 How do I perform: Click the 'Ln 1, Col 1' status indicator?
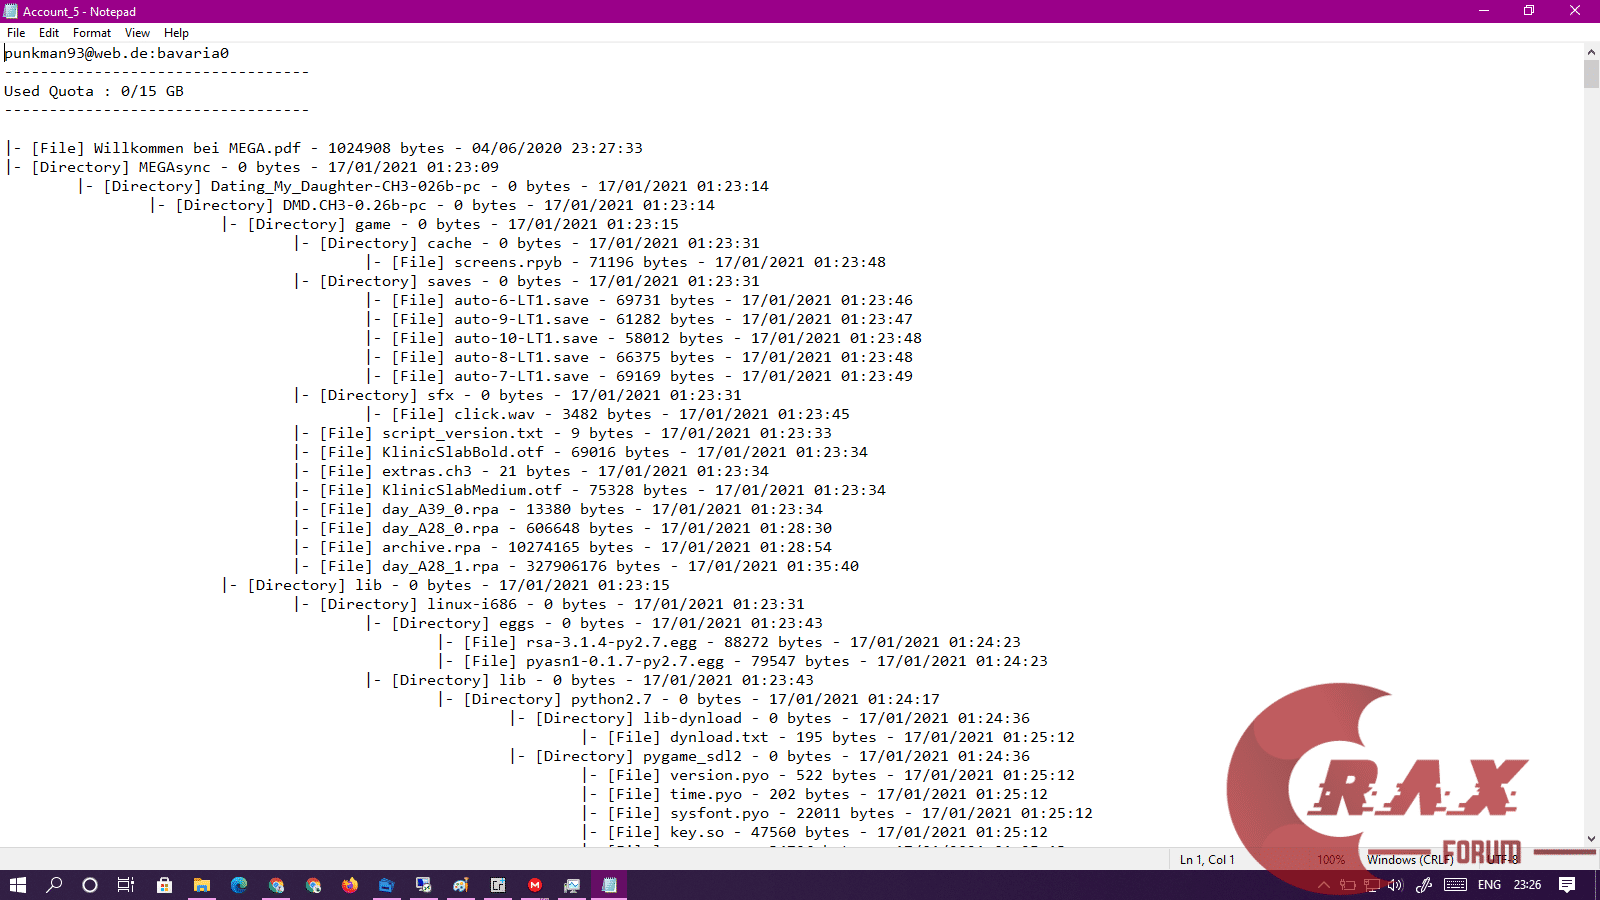(1207, 860)
